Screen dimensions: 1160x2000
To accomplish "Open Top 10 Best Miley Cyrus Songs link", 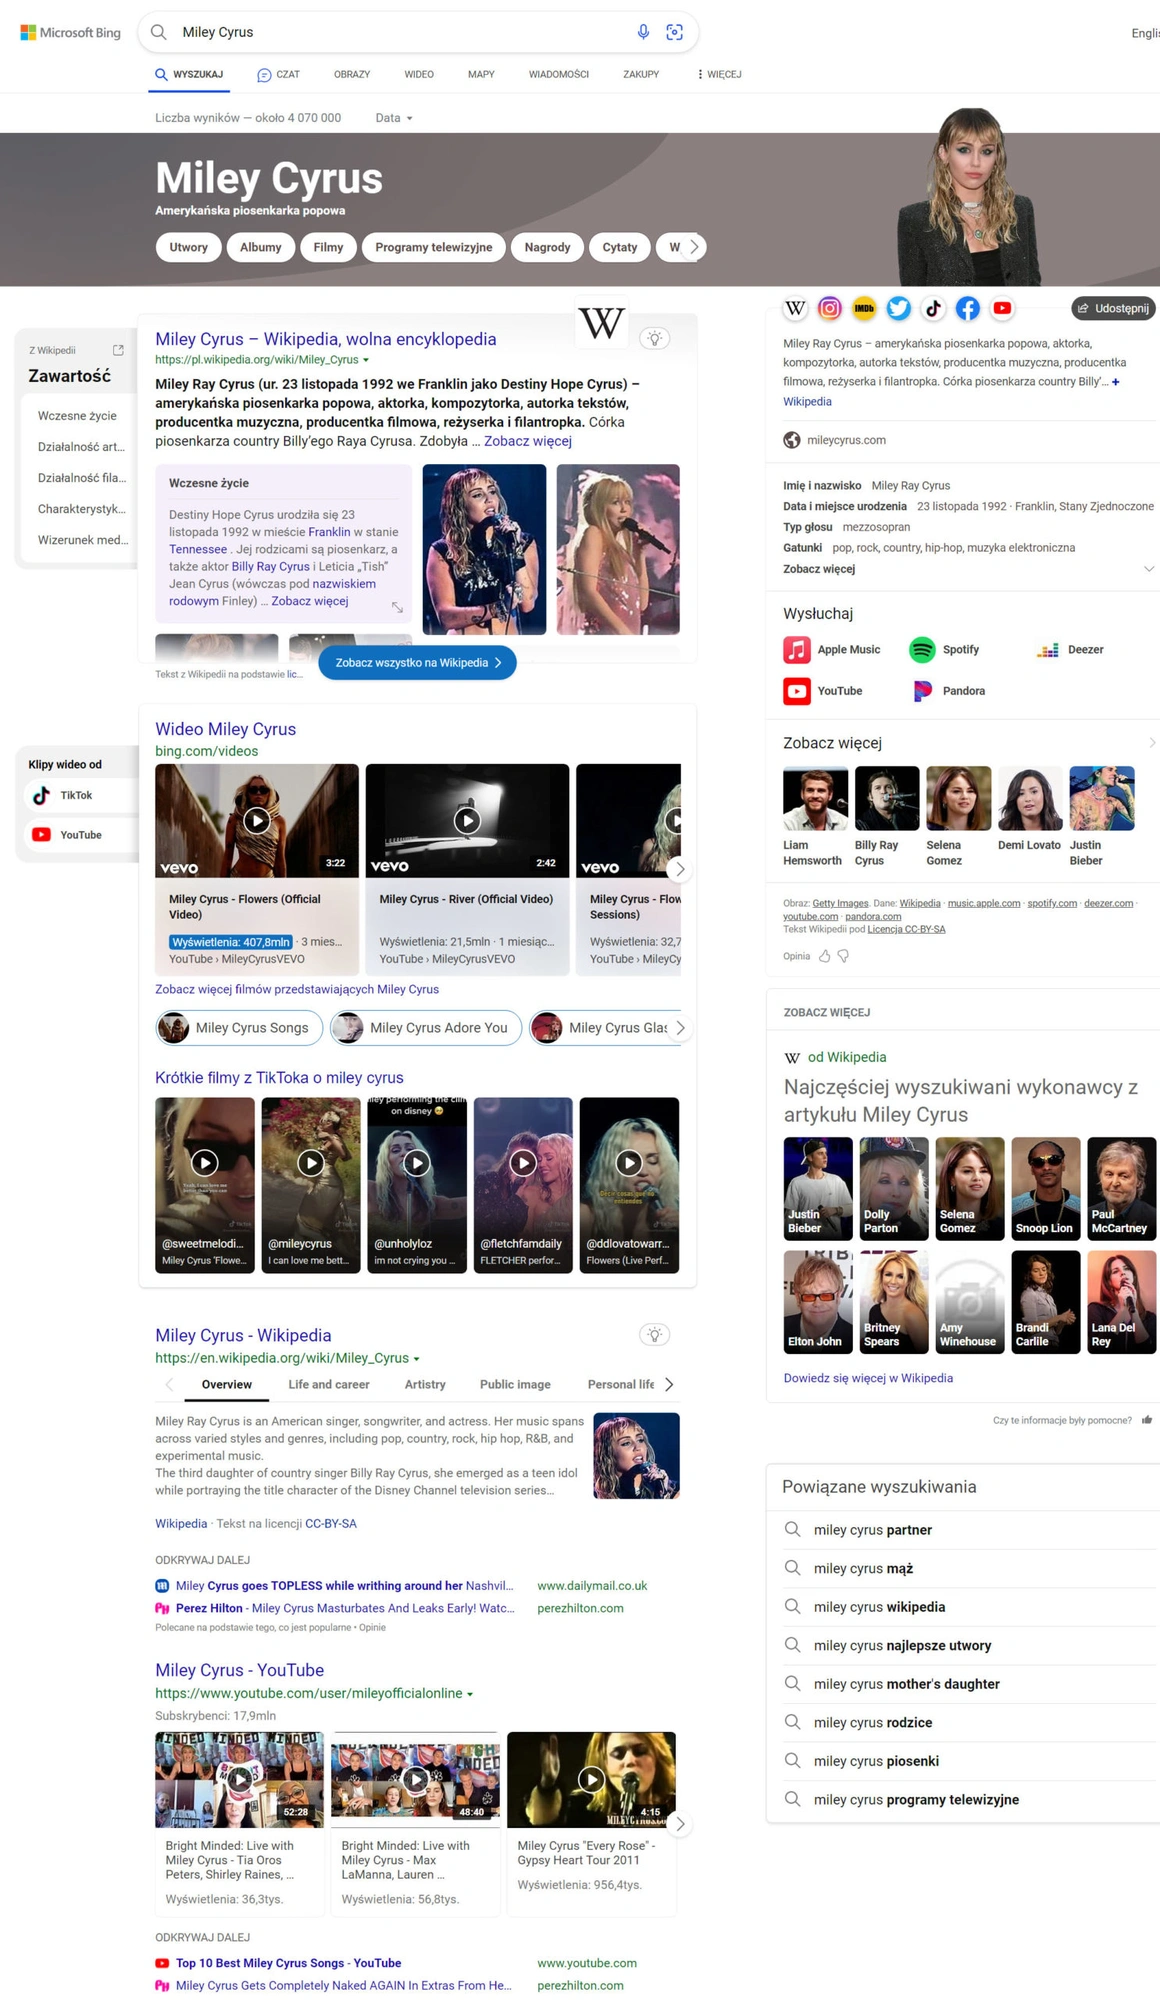I will (288, 1963).
